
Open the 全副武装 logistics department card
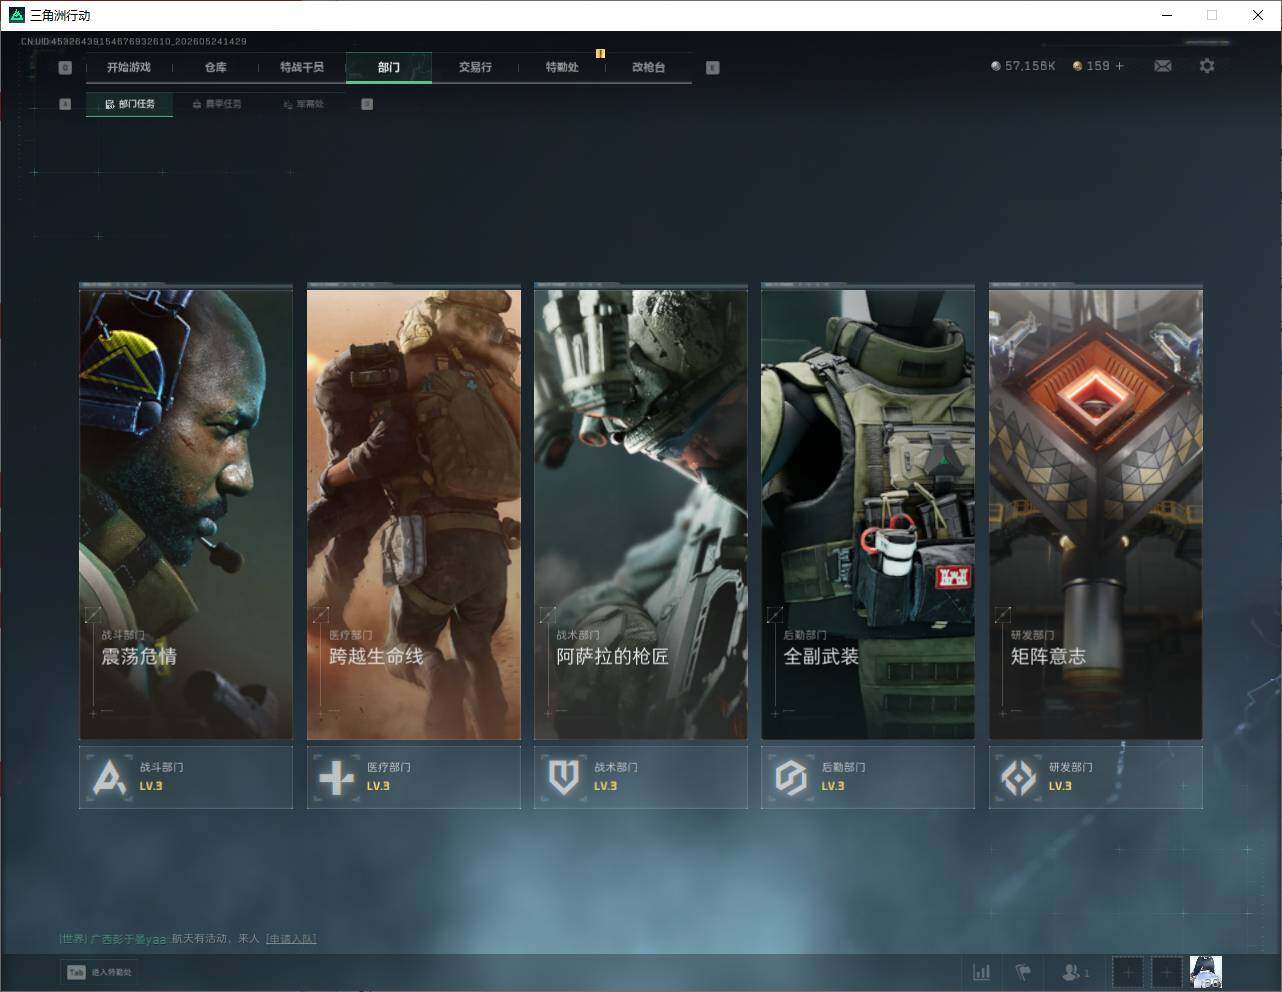(x=868, y=512)
